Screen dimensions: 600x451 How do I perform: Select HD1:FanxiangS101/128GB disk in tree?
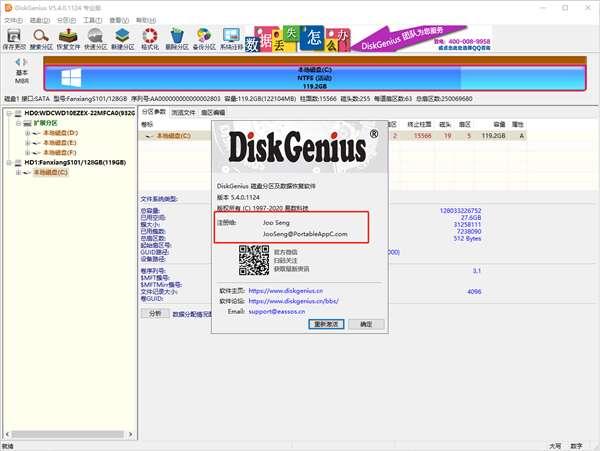(x=75, y=163)
